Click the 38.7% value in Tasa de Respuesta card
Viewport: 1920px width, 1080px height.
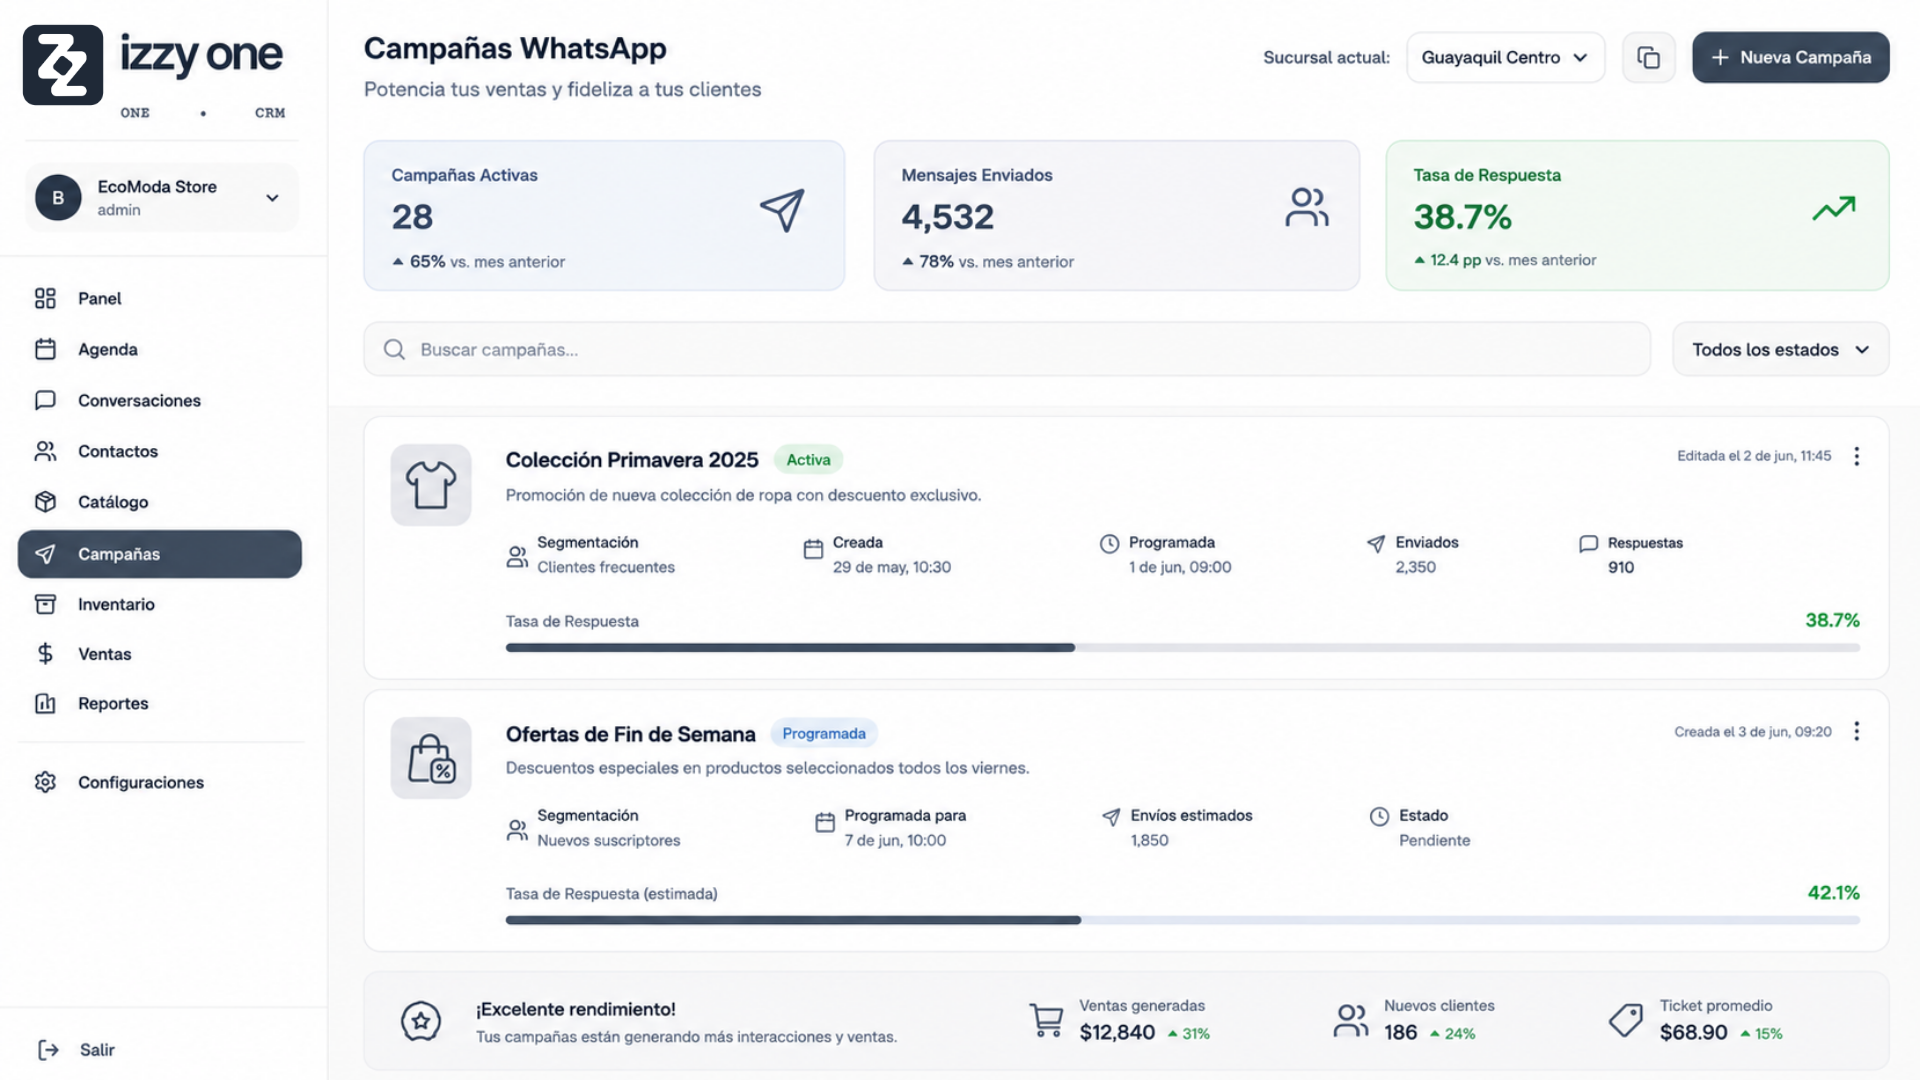tap(1462, 217)
